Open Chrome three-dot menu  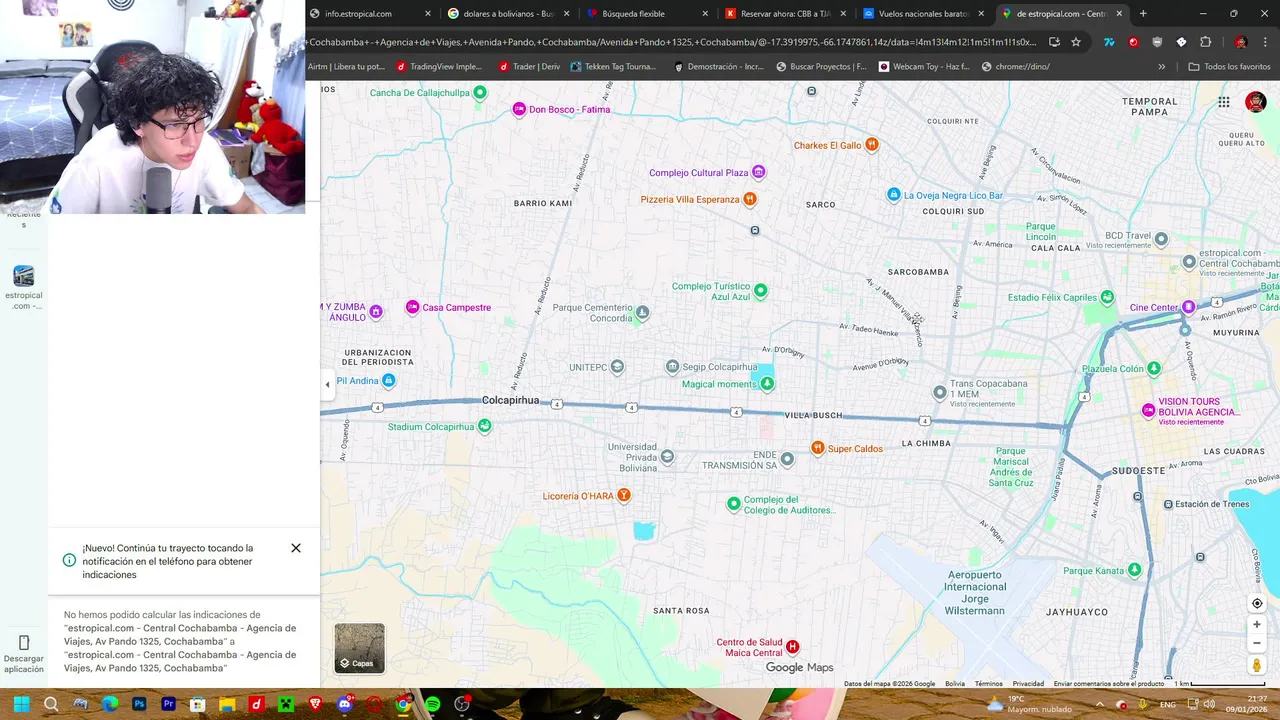point(1266,42)
